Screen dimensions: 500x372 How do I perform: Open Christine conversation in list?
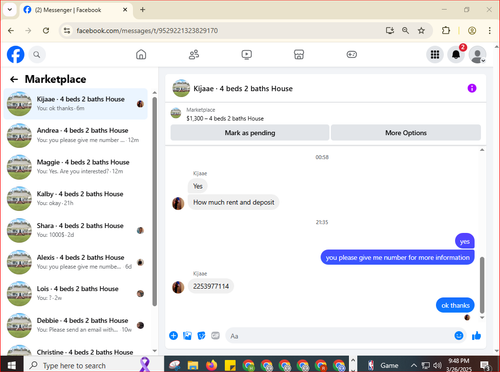(76, 350)
